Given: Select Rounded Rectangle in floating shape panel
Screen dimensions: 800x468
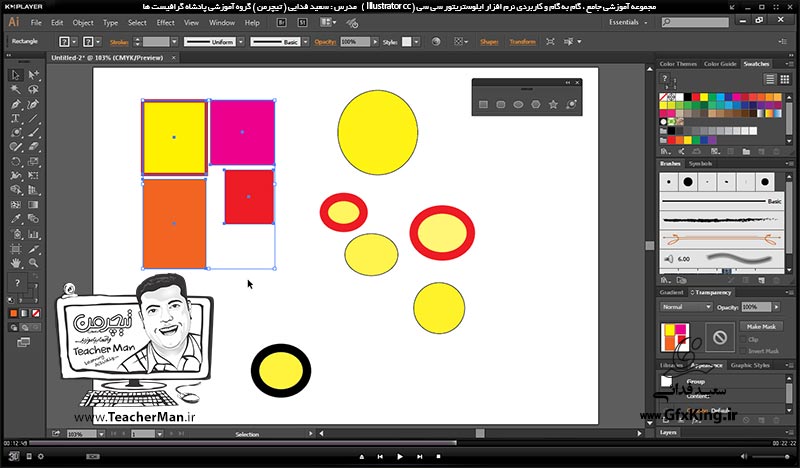Looking at the screenshot, I should 501,105.
